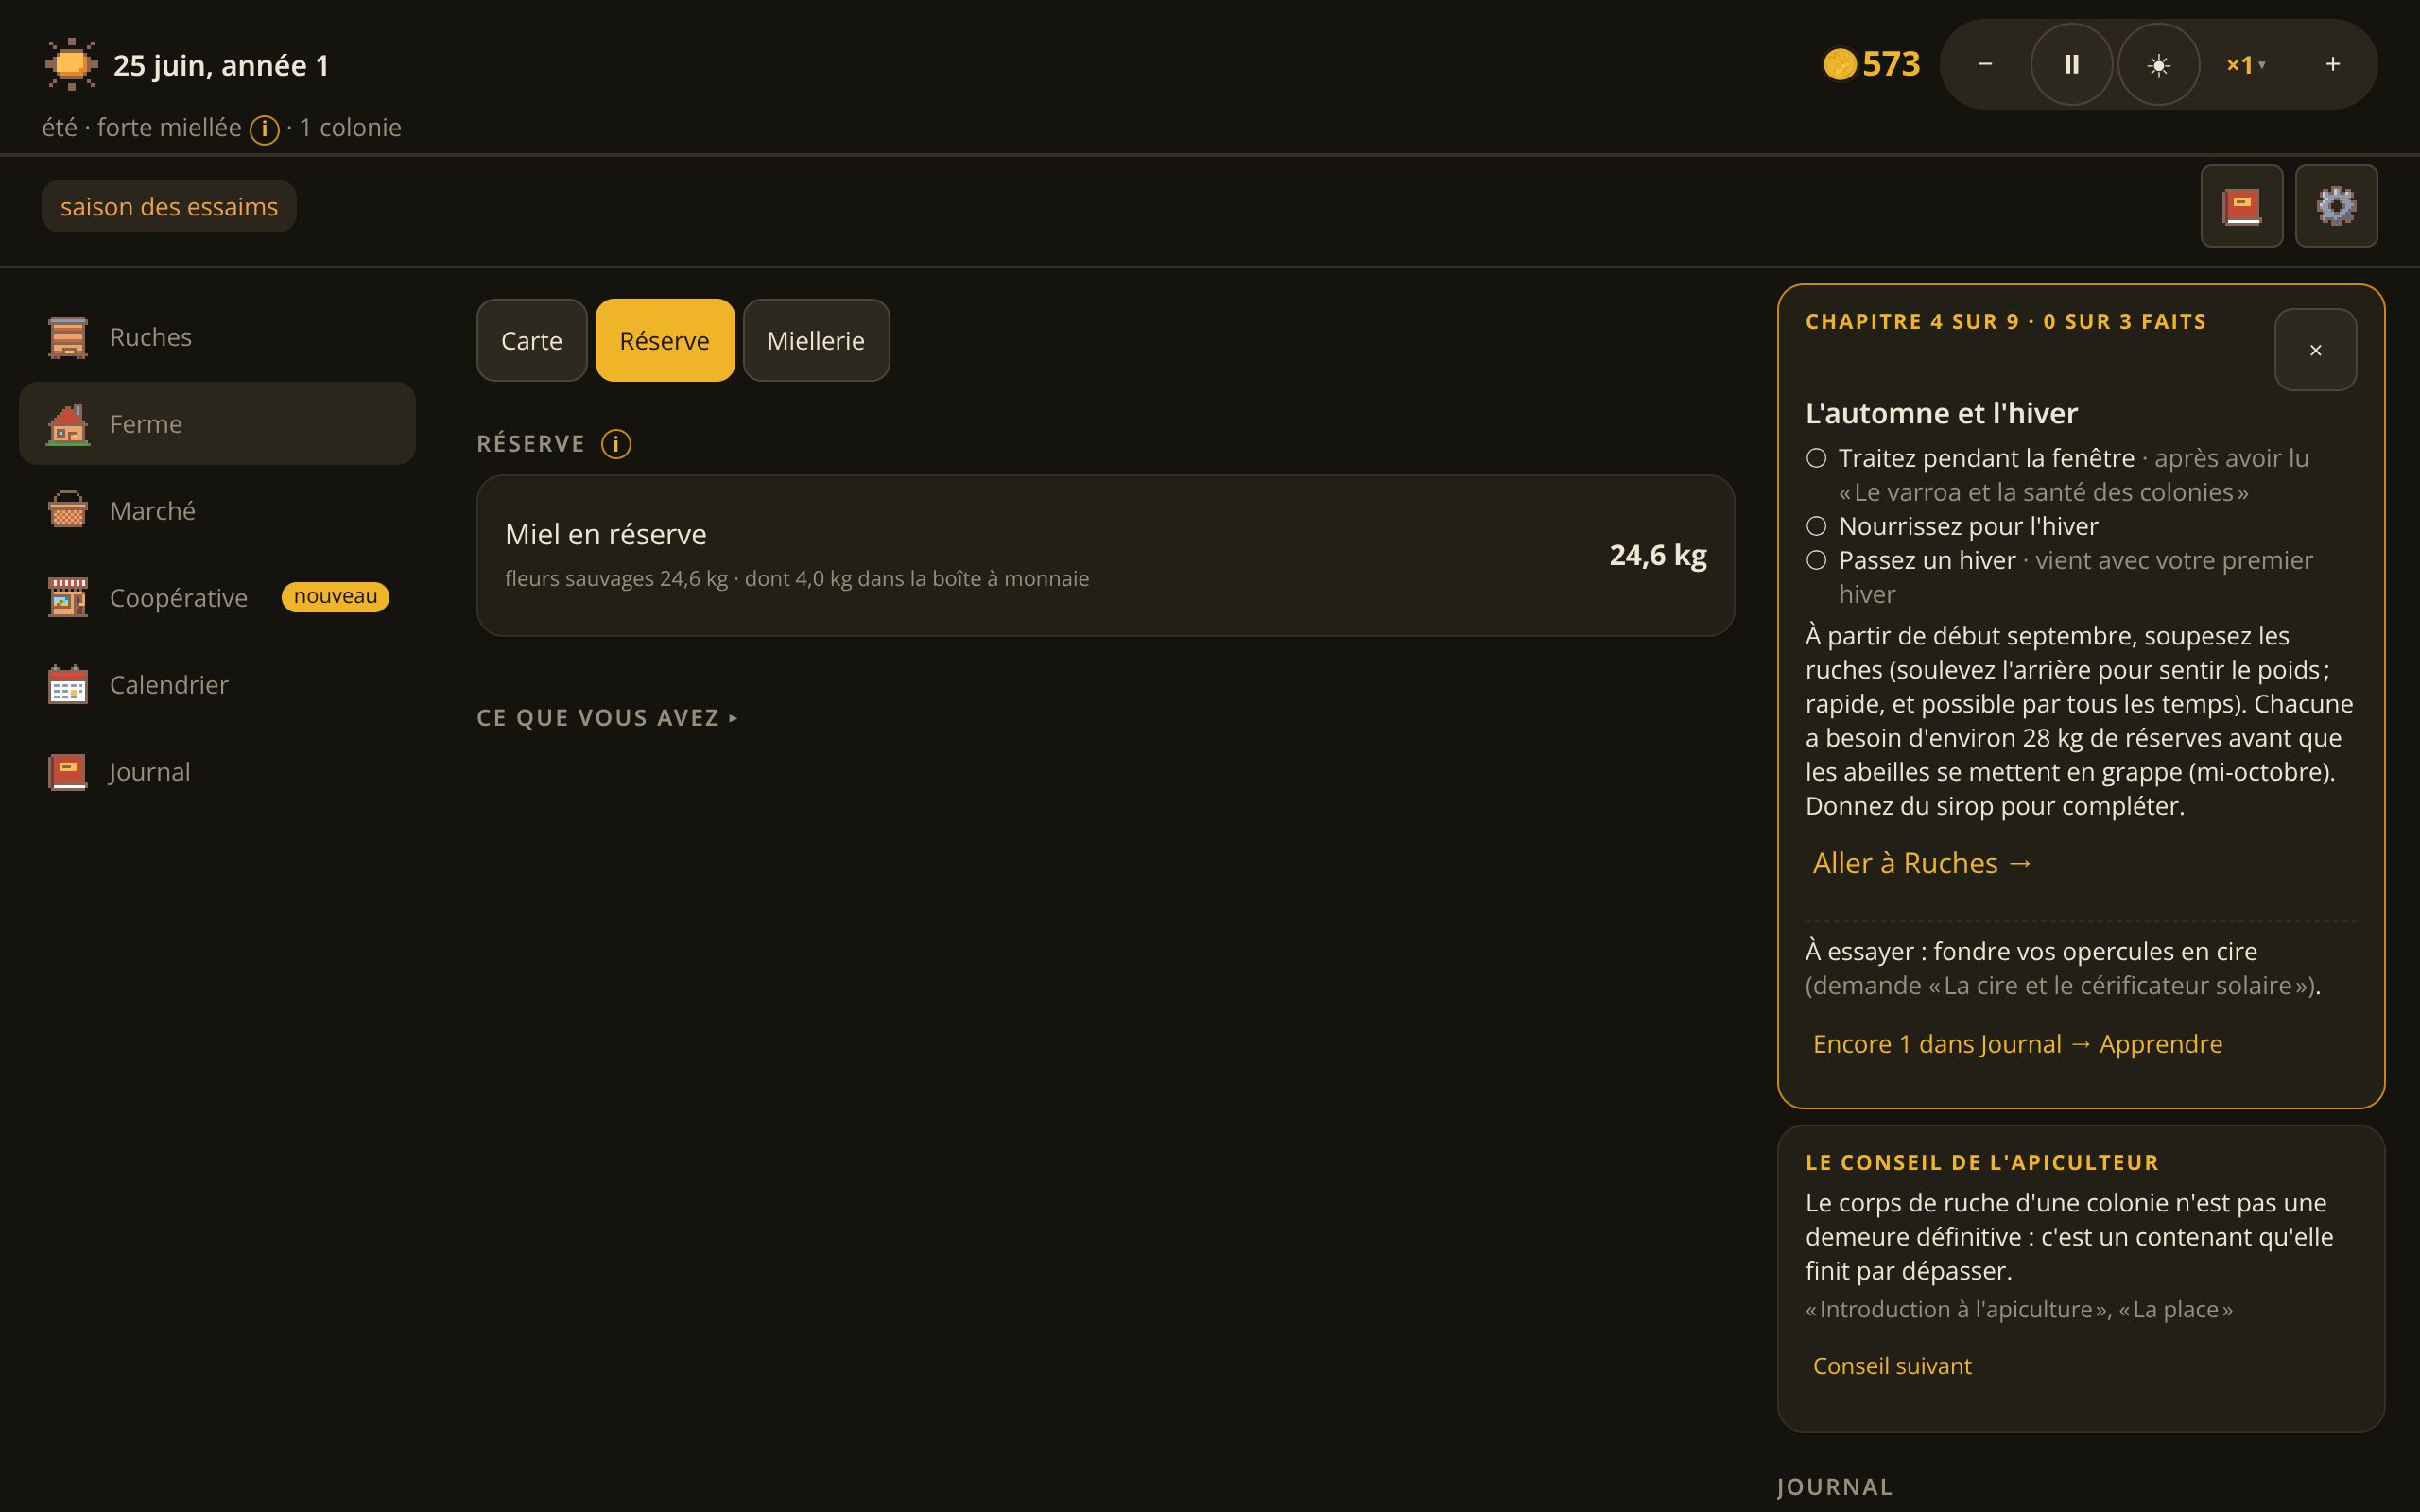Click the info icon beside RÉSERVE heading
The width and height of the screenshot is (2420, 1512).
616,444
